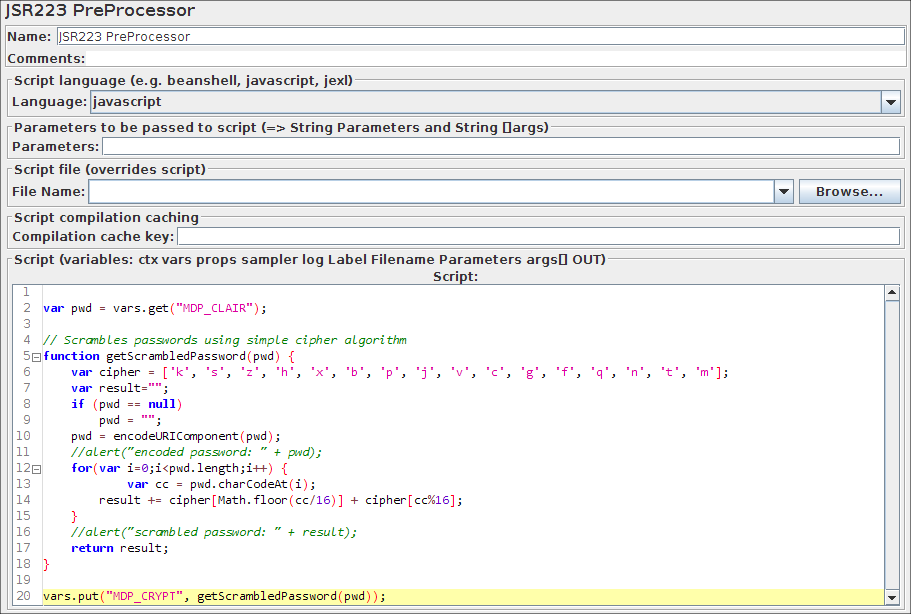Expand the File Name dropdown arrow
Viewport: 911px width, 614px height.
783,191
